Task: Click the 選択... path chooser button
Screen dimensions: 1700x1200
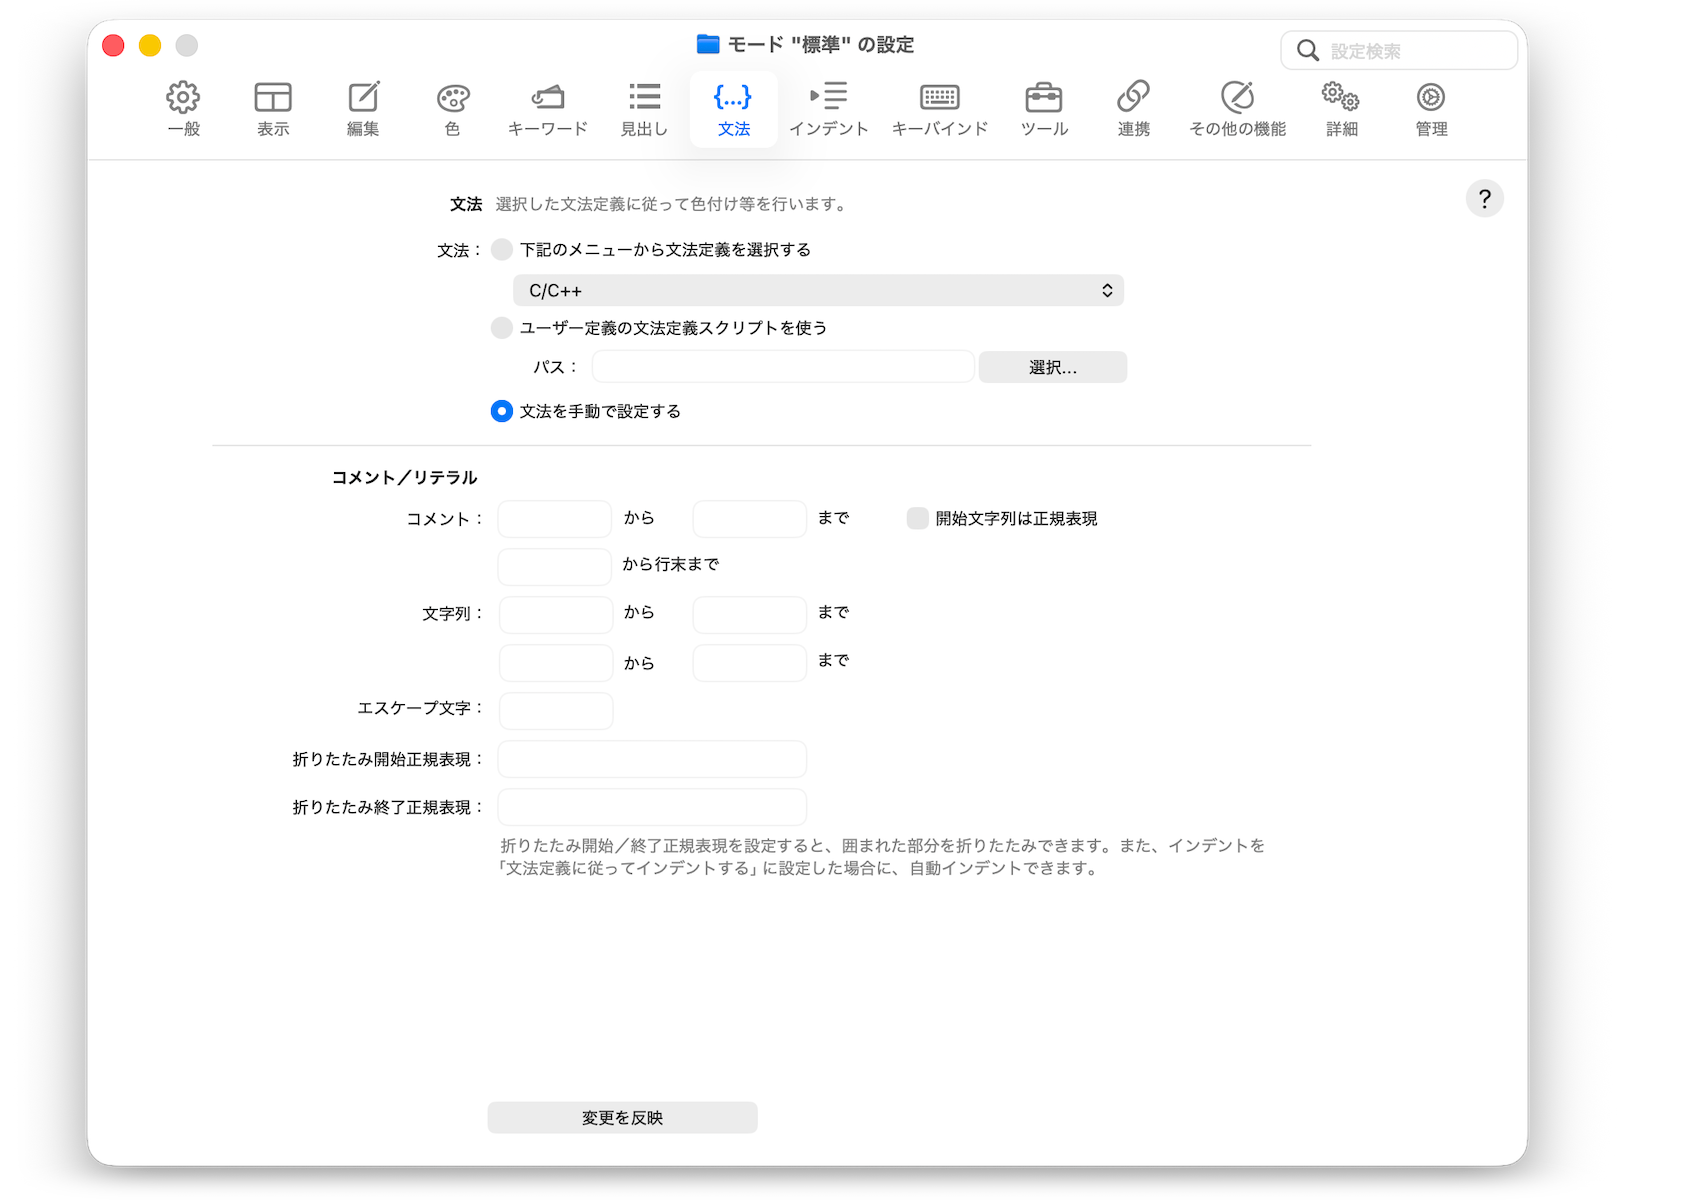Action: (x=1052, y=367)
